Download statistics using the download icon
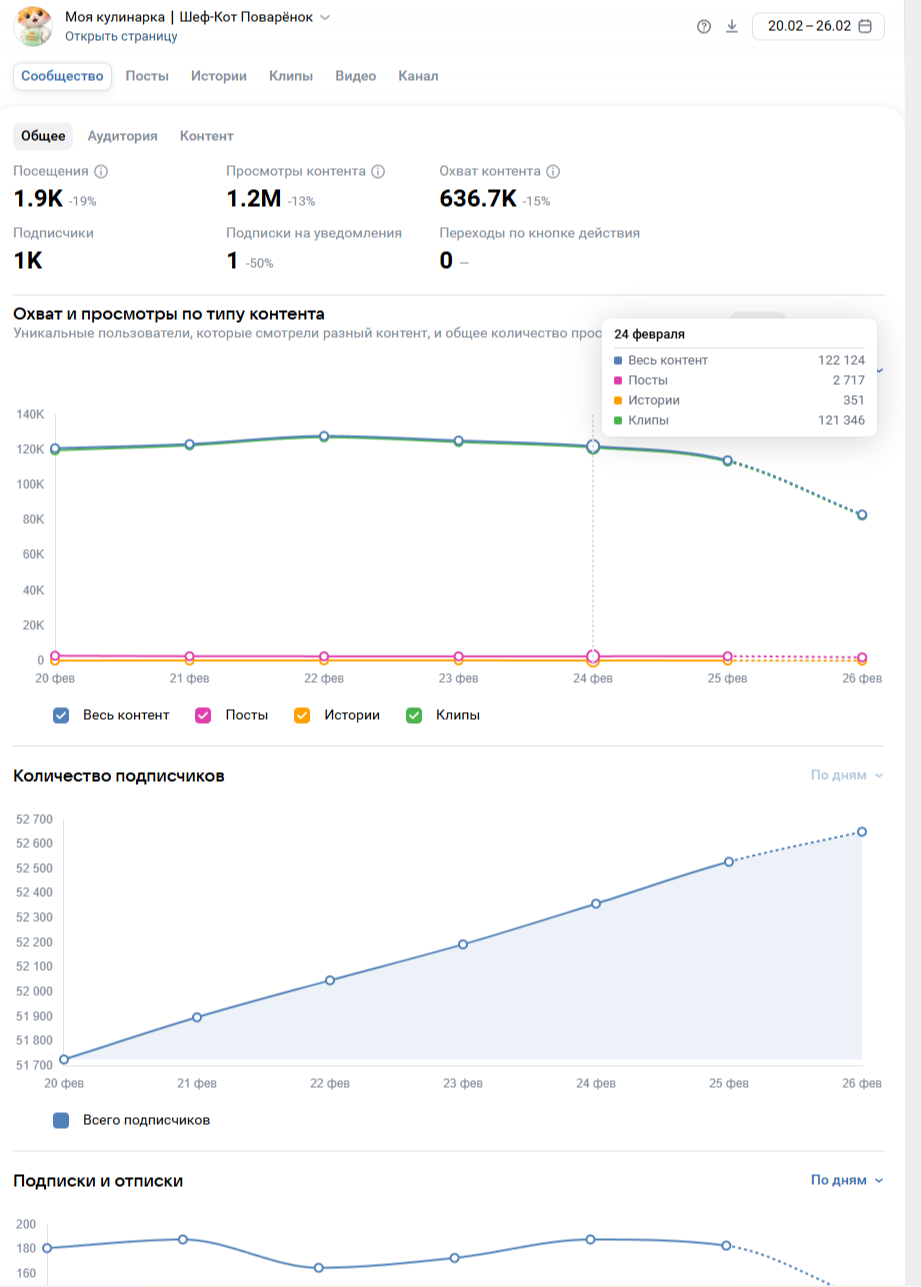 732,27
